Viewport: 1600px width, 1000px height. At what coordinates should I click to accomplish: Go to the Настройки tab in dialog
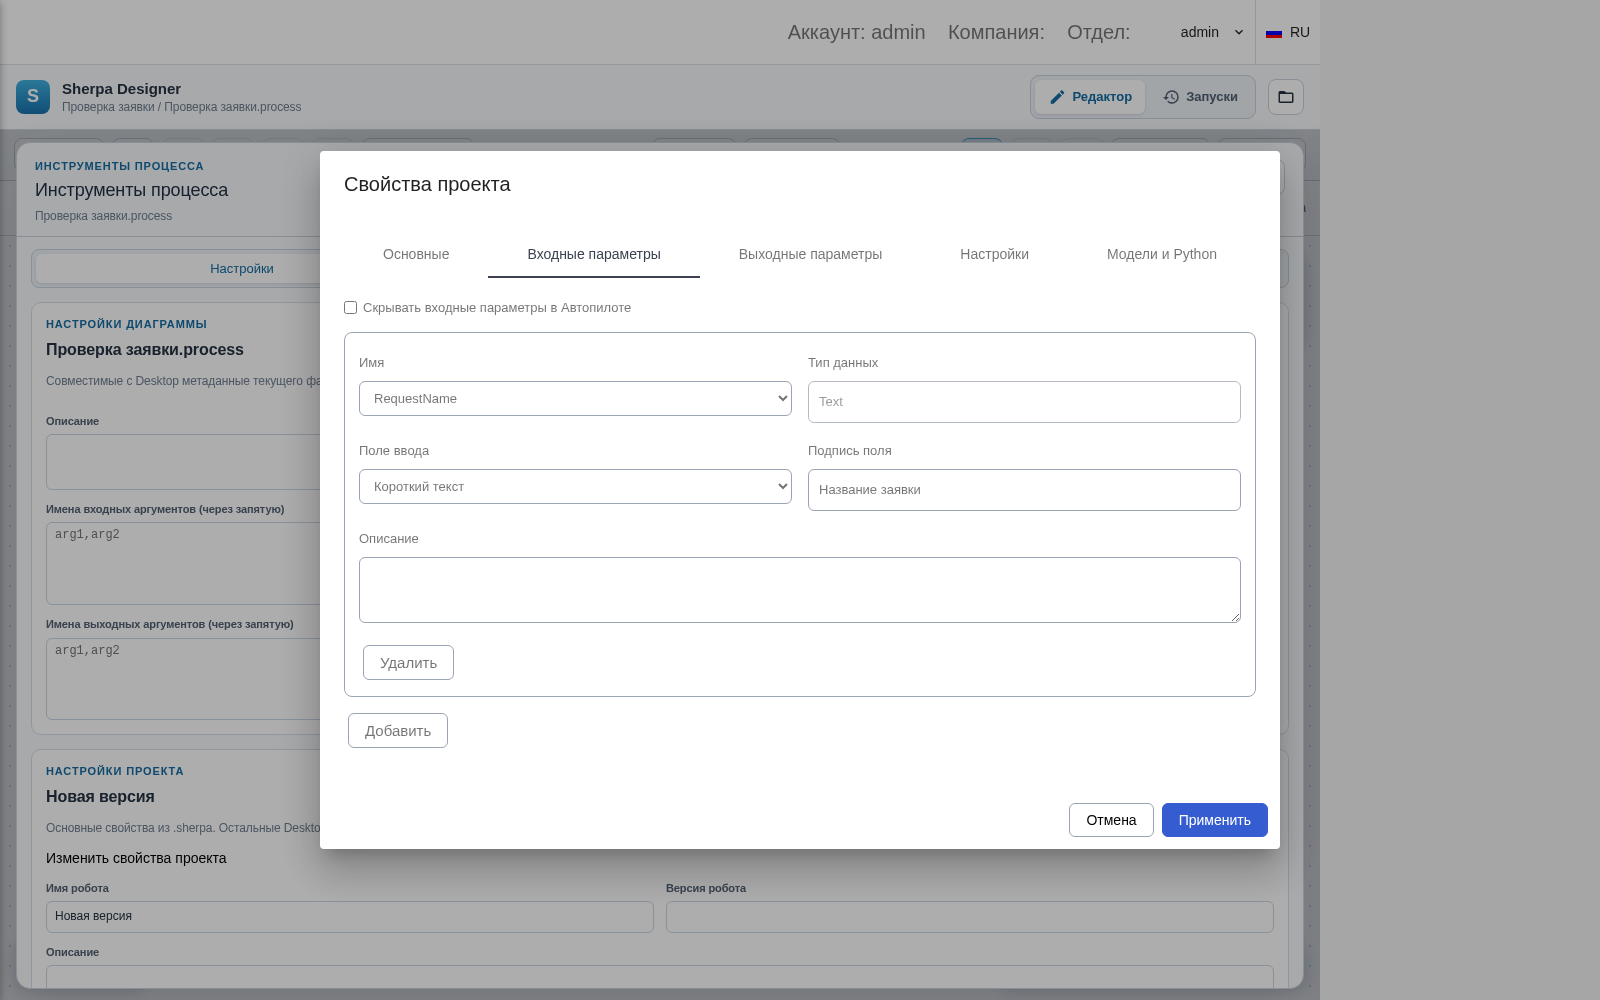994,254
